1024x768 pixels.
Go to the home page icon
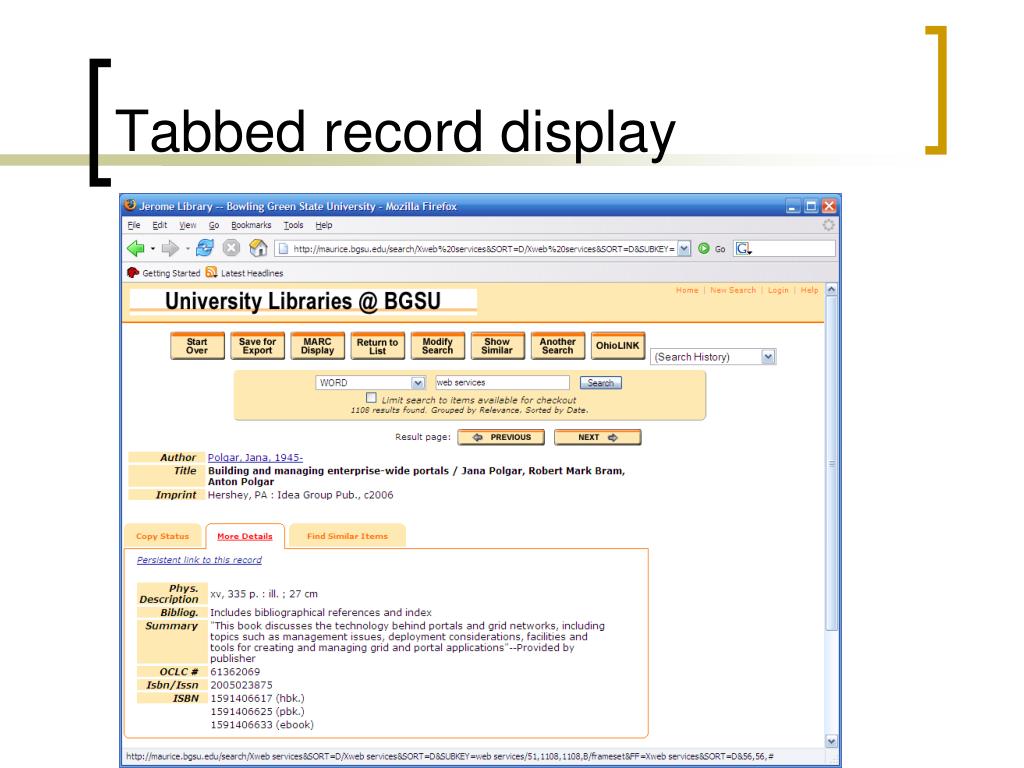tap(259, 248)
